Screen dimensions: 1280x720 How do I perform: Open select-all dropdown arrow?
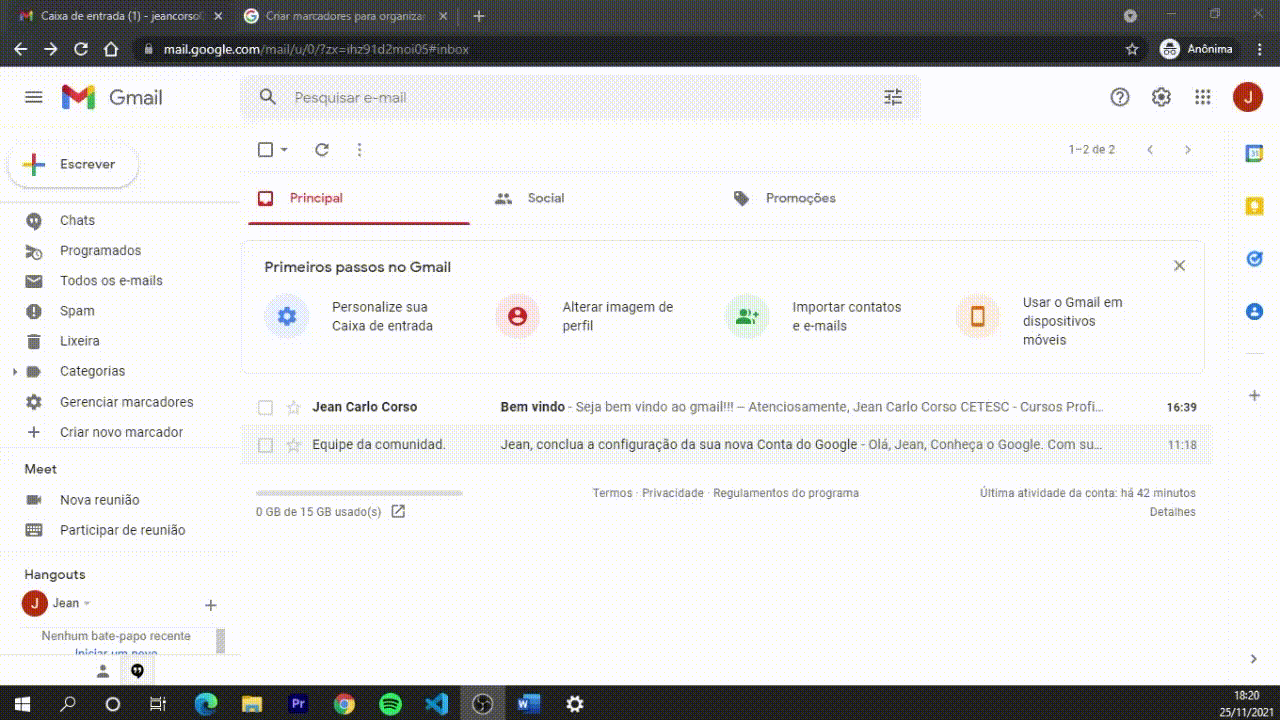pyautogui.click(x=284, y=150)
